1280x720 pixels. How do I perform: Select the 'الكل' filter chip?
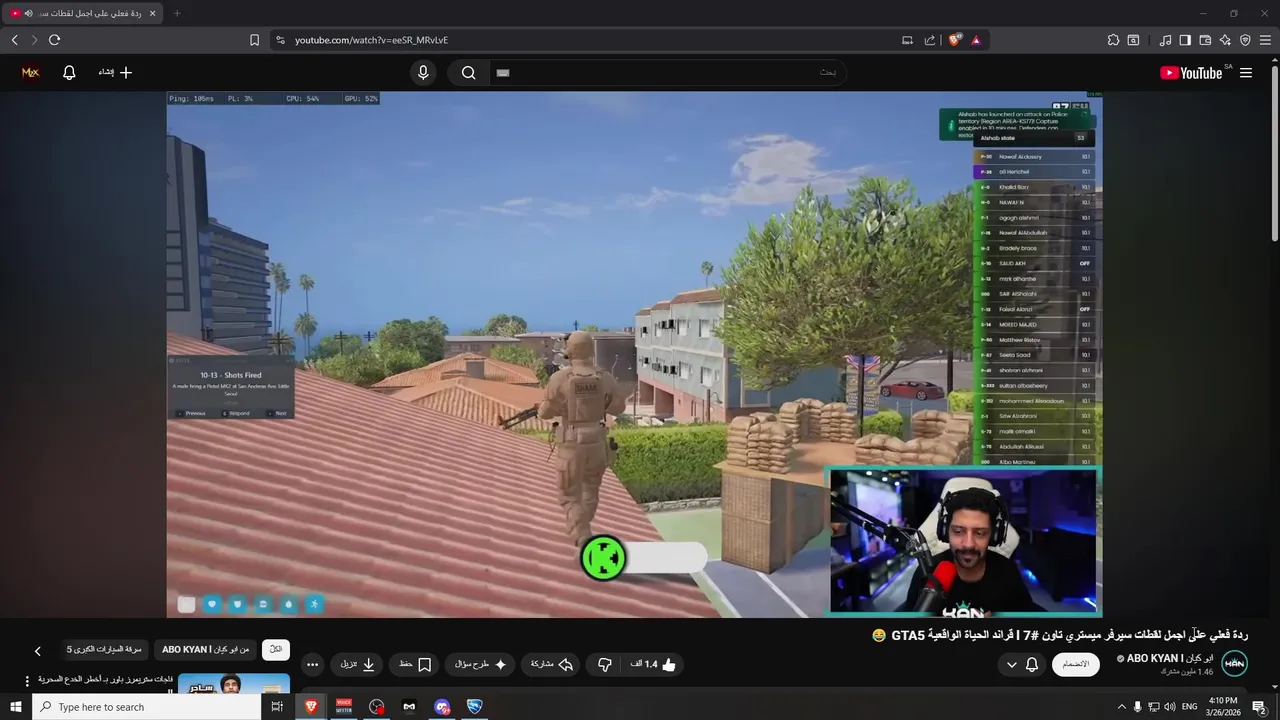276,649
